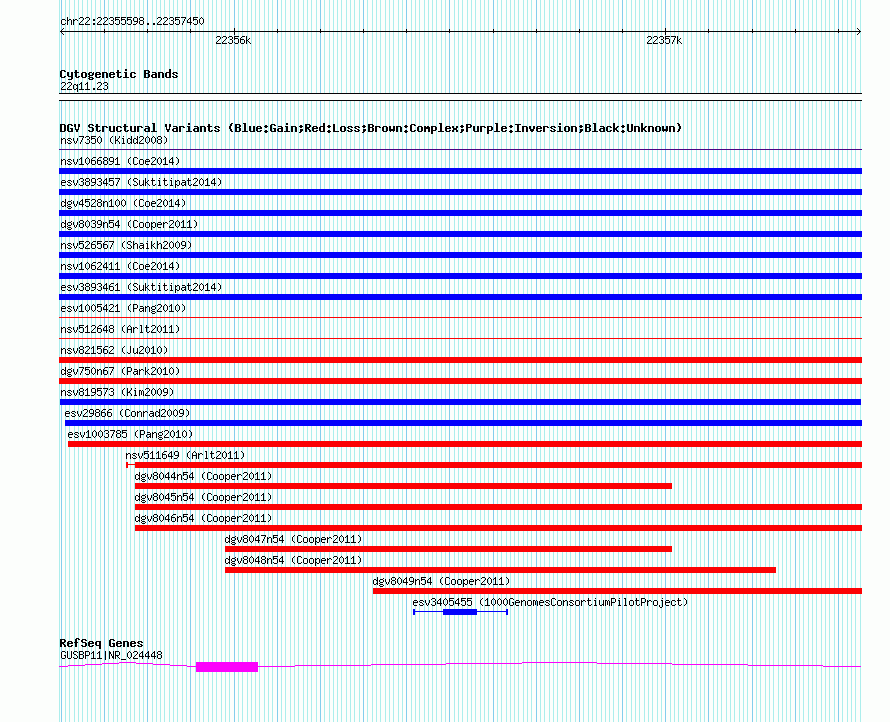The width and height of the screenshot is (890, 722).
Task: Click the right arrow end of the ruler
Action: [859, 32]
